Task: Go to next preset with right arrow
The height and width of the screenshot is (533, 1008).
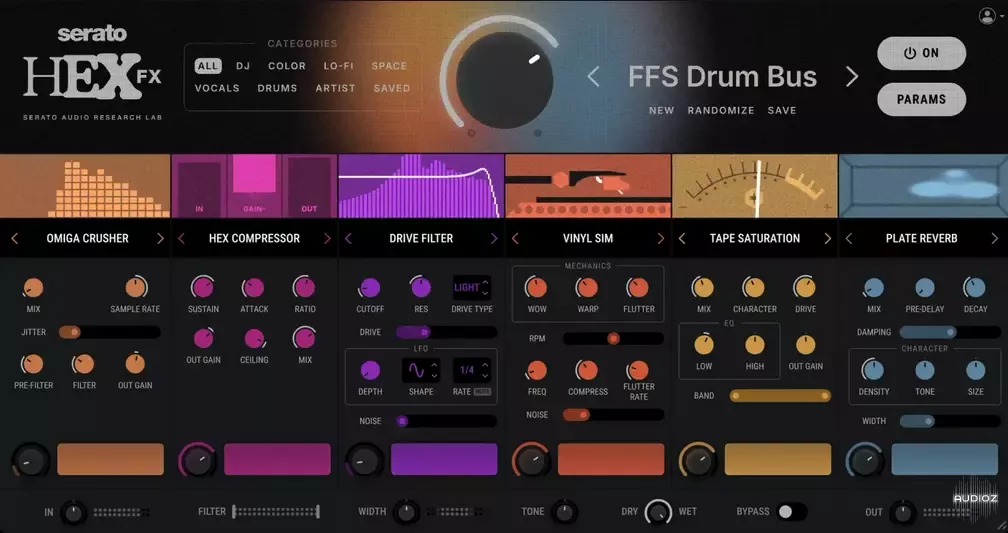Action: pyautogui.click(x=852, y=77)
